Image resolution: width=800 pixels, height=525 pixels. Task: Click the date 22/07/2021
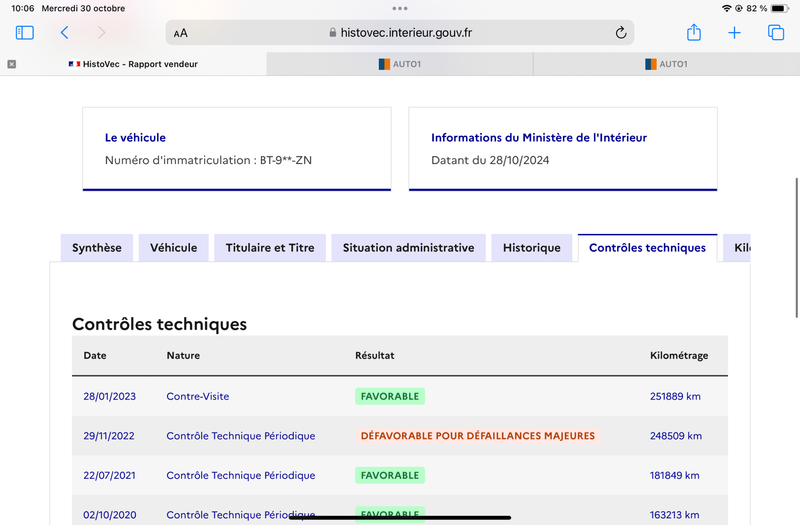click(109, 475)
